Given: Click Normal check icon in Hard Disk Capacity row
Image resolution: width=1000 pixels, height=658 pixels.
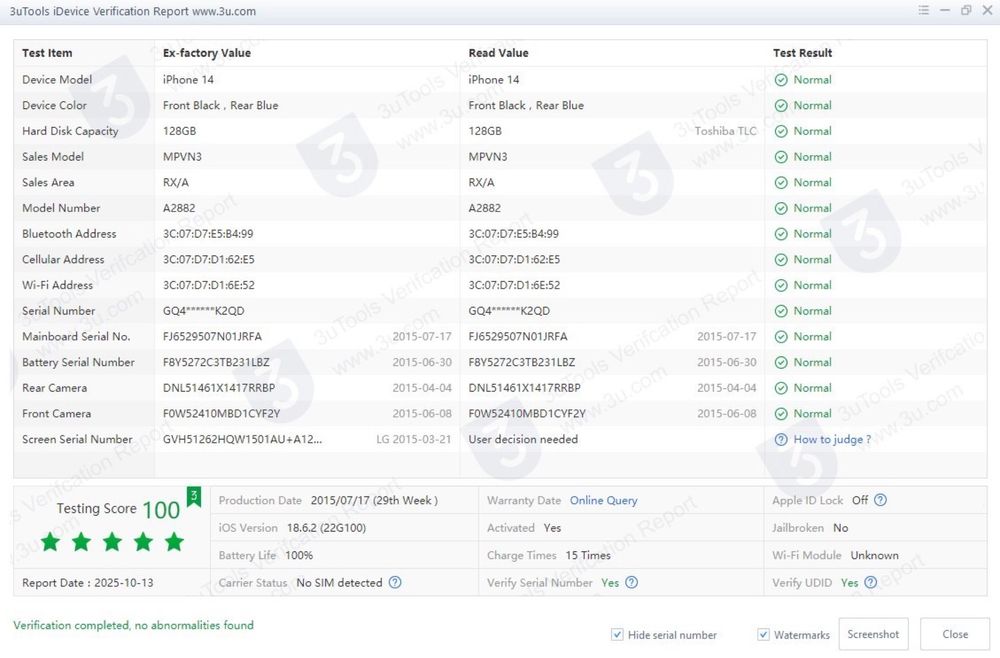Looking at the screenshot, I should tap(781, 131).
